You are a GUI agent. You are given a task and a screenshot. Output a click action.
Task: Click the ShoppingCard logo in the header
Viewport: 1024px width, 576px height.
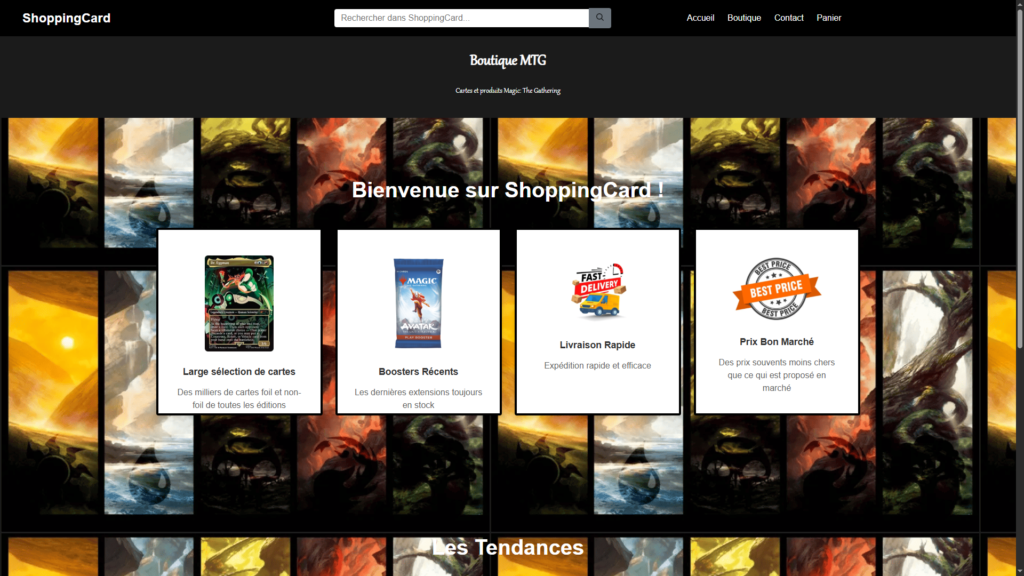tap(67, 18)
